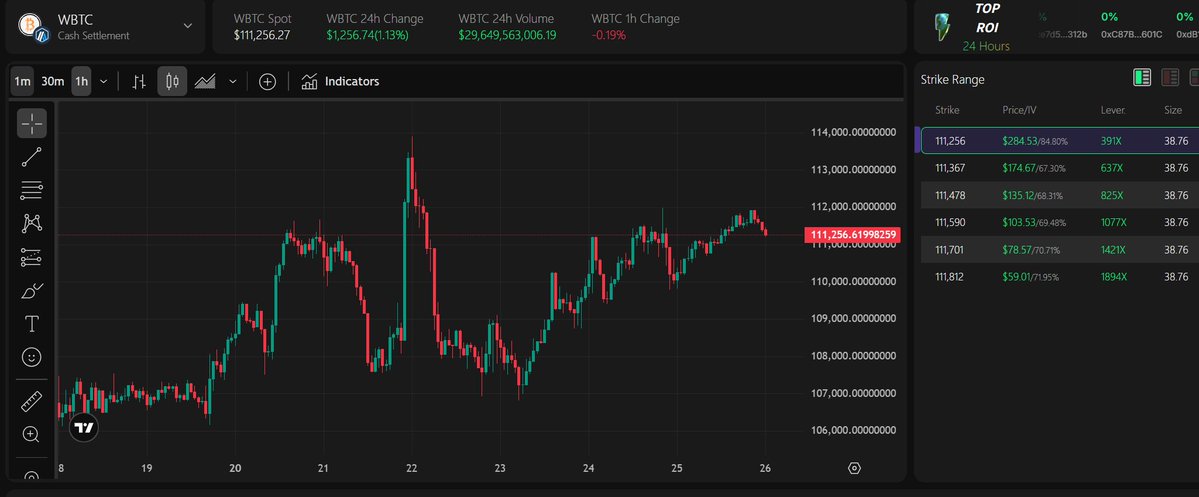Open the WBTC asset selector dropdown
This screenshot has height=497, width=1199.
(187, 26)
